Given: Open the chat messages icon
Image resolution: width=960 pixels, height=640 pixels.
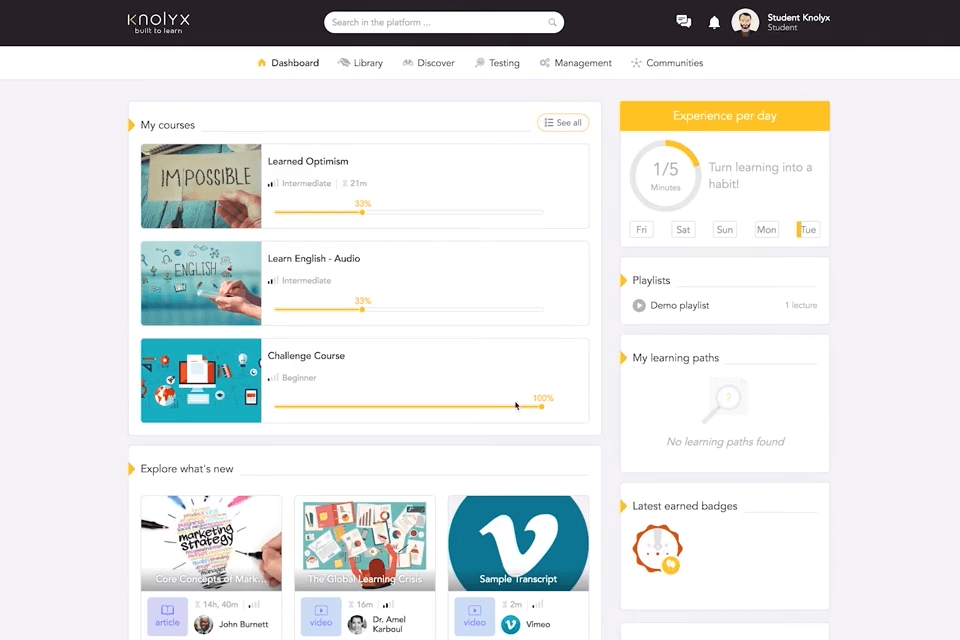Looking at the screenshot, I should [683, 22].
